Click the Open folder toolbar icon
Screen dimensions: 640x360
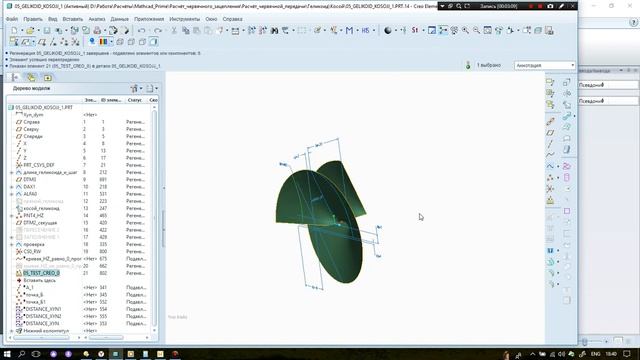[30, 30]
